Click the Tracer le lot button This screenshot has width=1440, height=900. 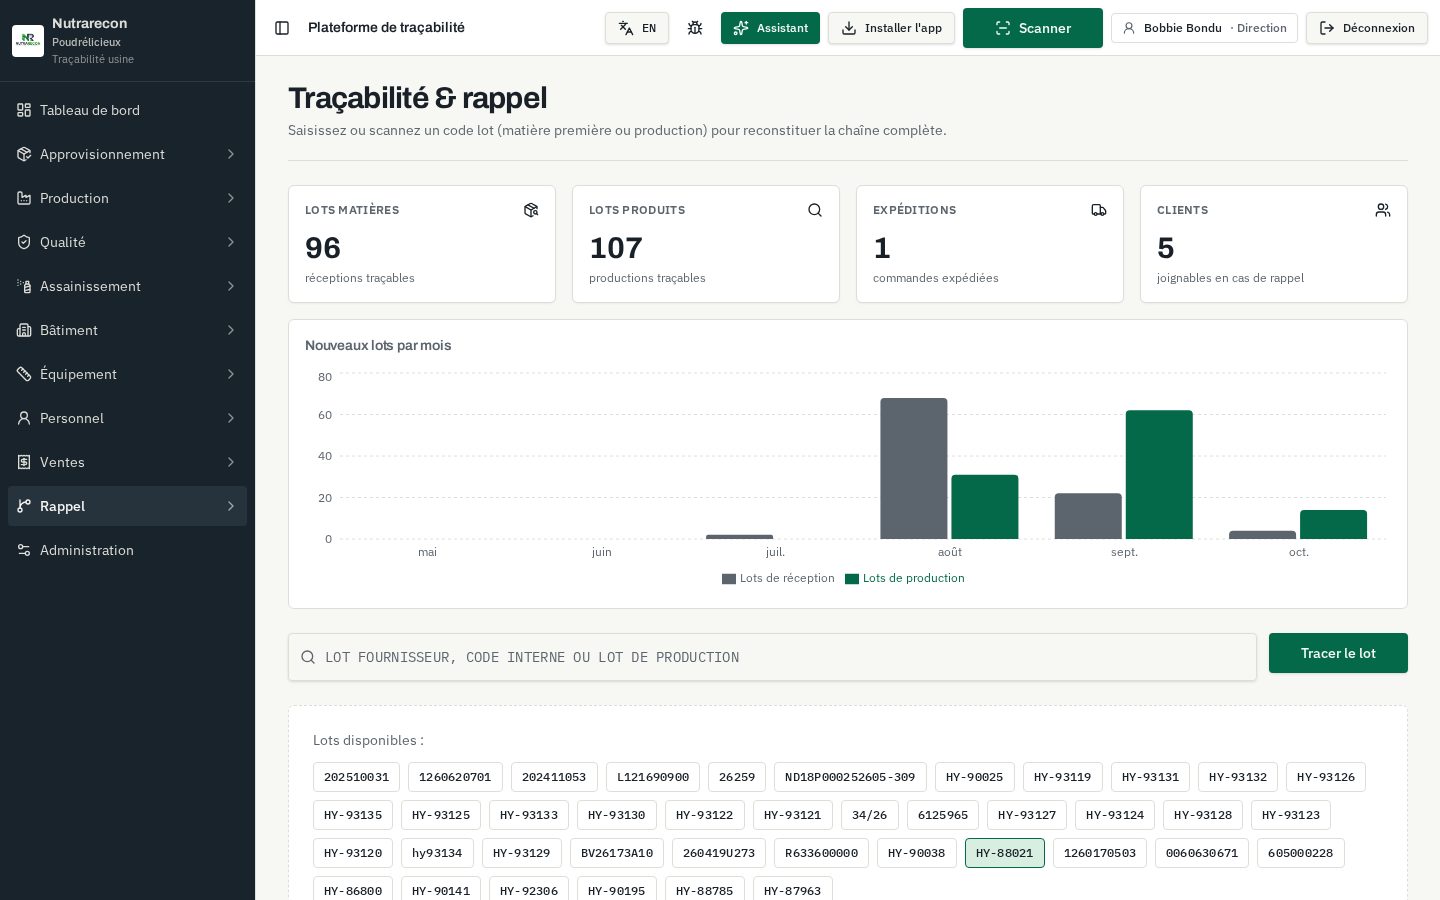[x=1338, y=653]
